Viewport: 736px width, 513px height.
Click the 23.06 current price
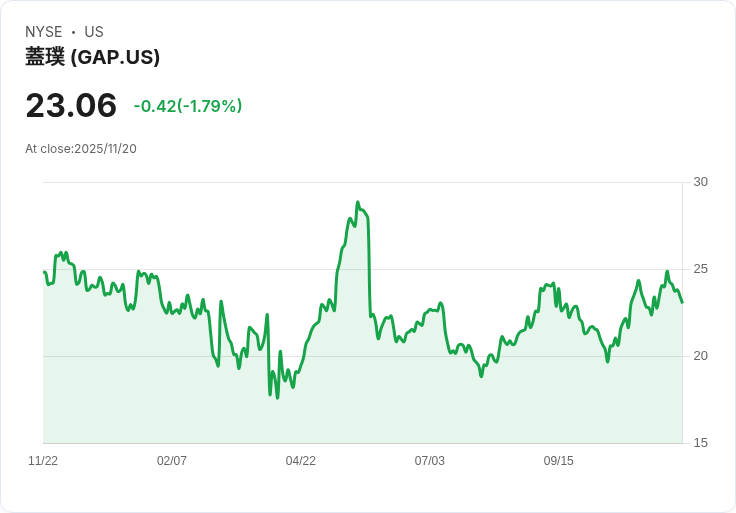click(x=71, y=106)
